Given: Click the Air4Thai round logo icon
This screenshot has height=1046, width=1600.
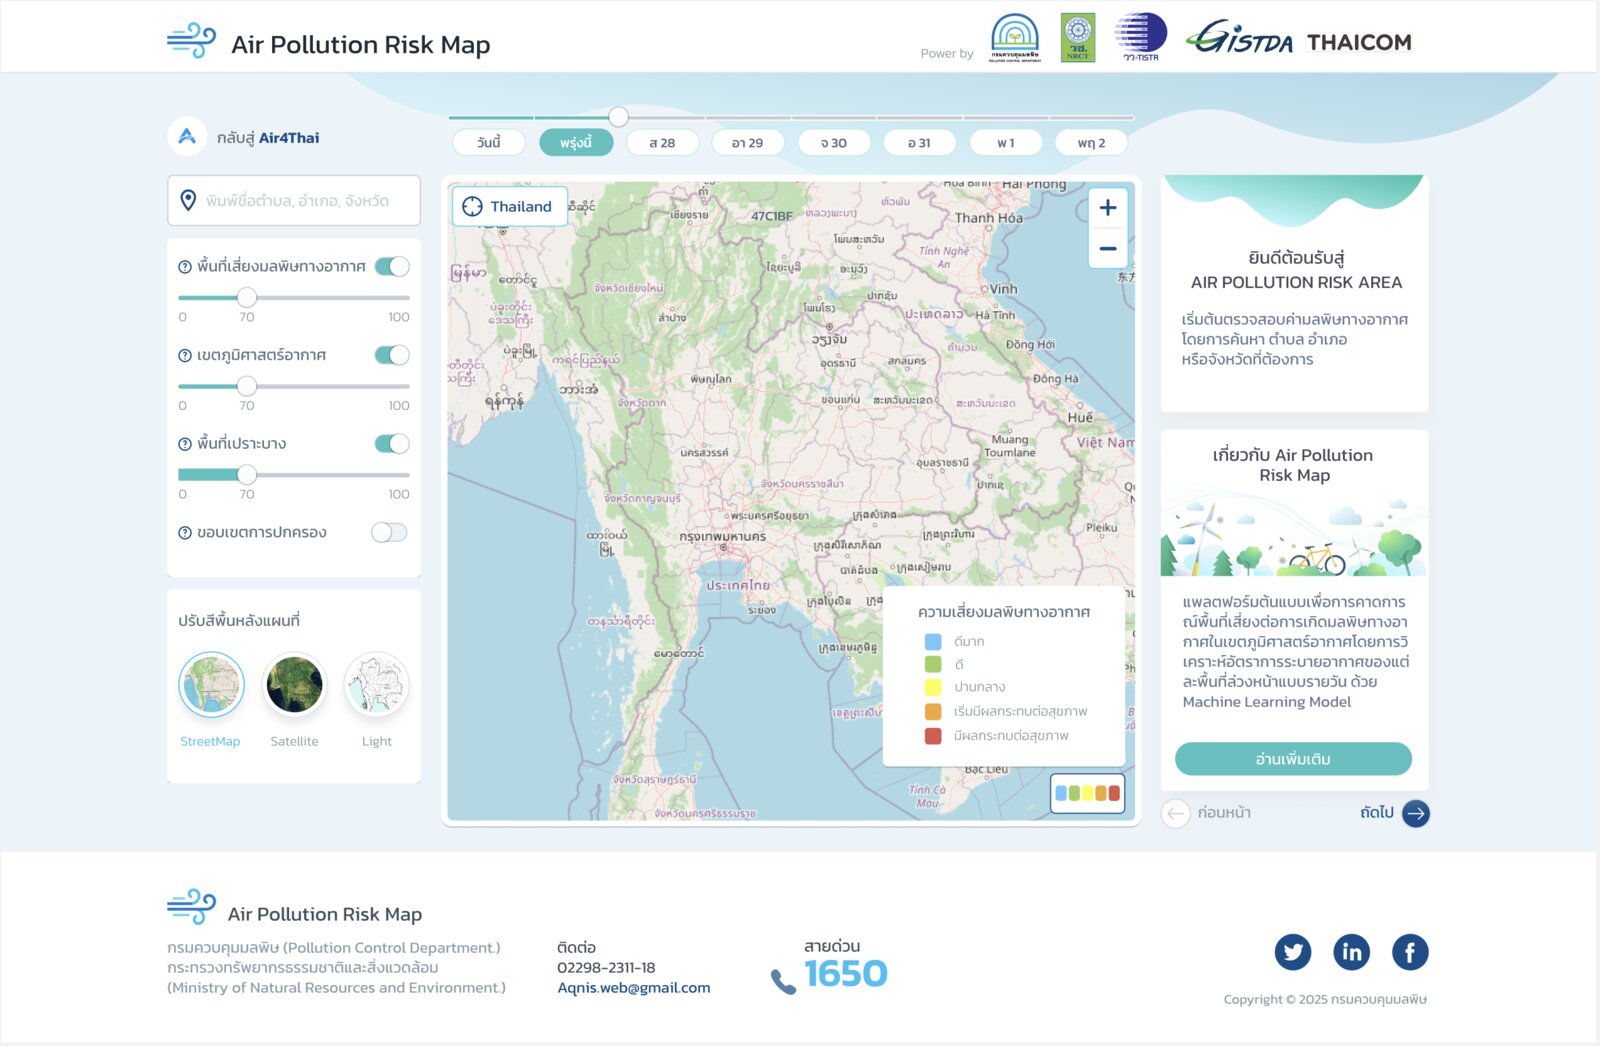Looking at the screenshot, I should pyautogui.click(x=187, y=137).
